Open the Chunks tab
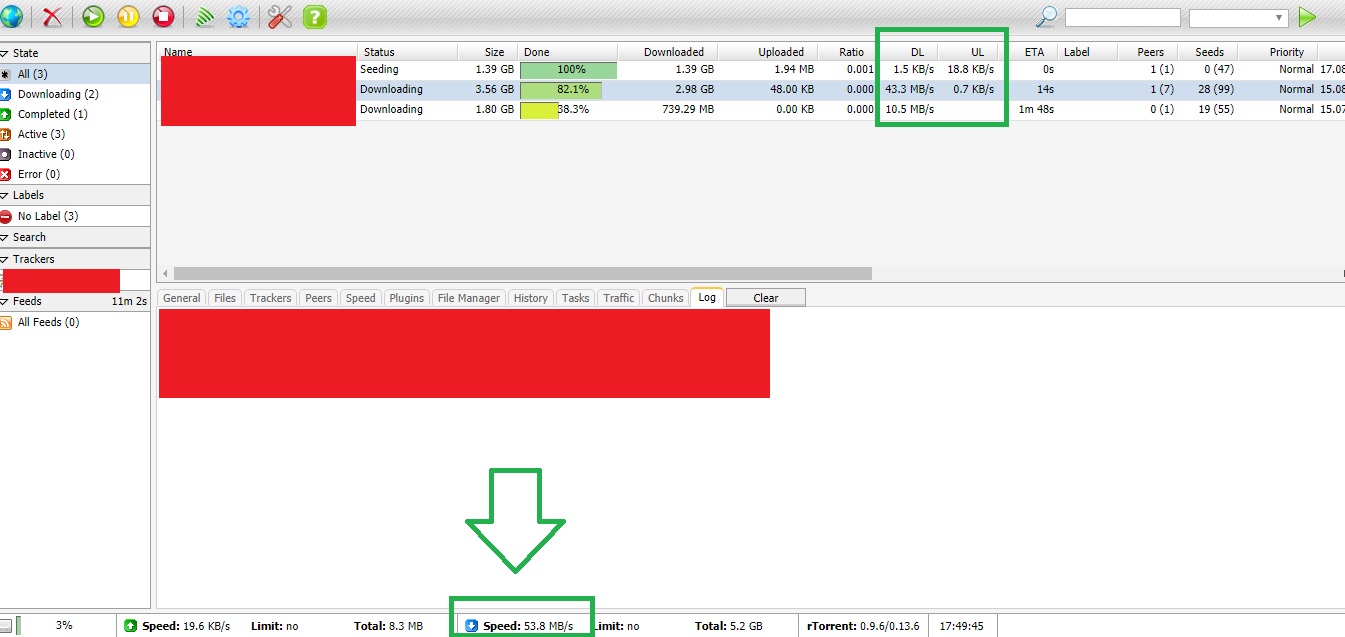 pos(665,298)
